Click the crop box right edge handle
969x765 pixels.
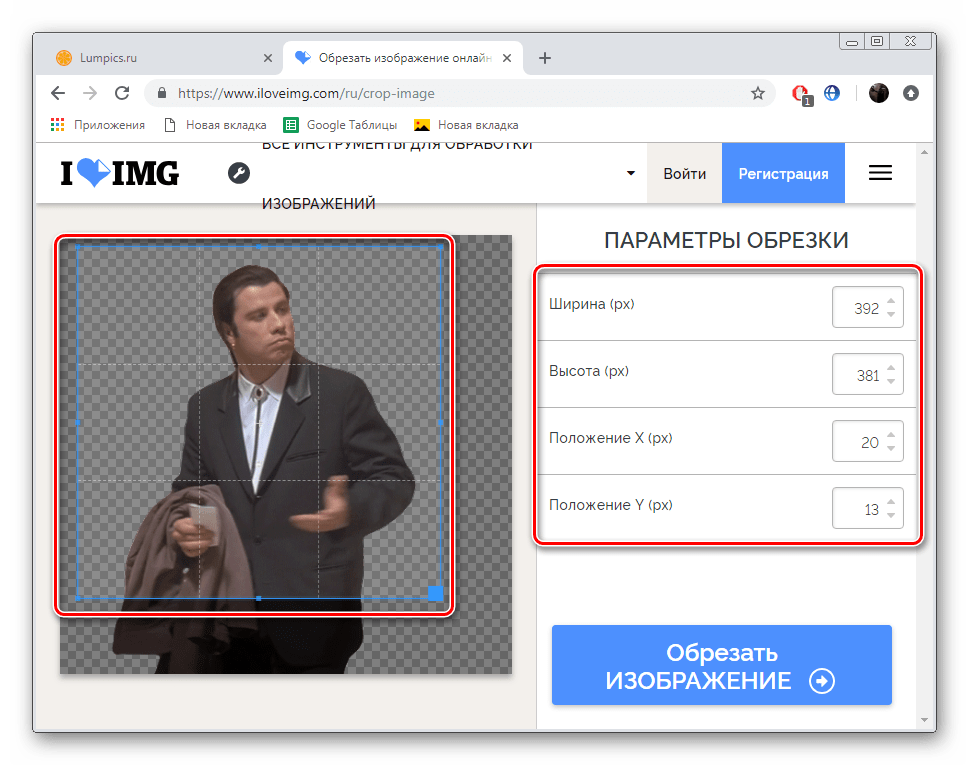440,422
